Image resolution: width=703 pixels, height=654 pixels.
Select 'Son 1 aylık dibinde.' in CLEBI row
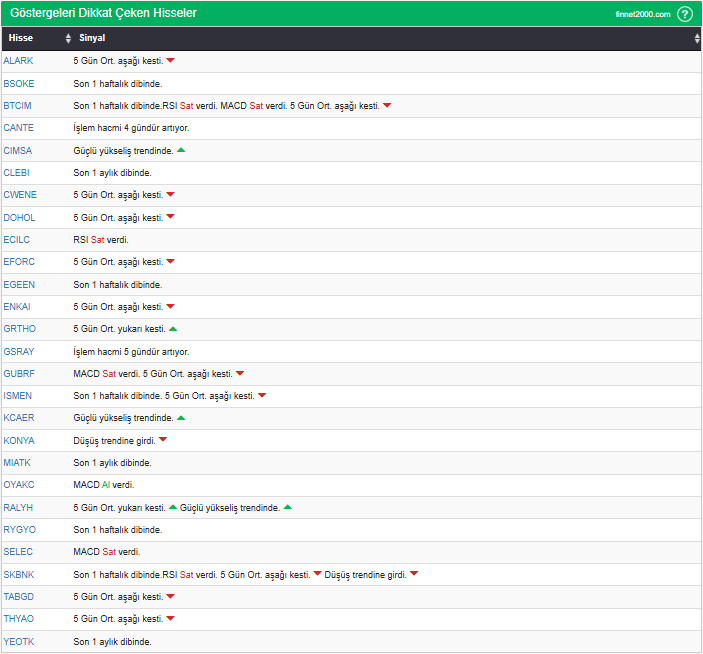[x=113, y=173]
